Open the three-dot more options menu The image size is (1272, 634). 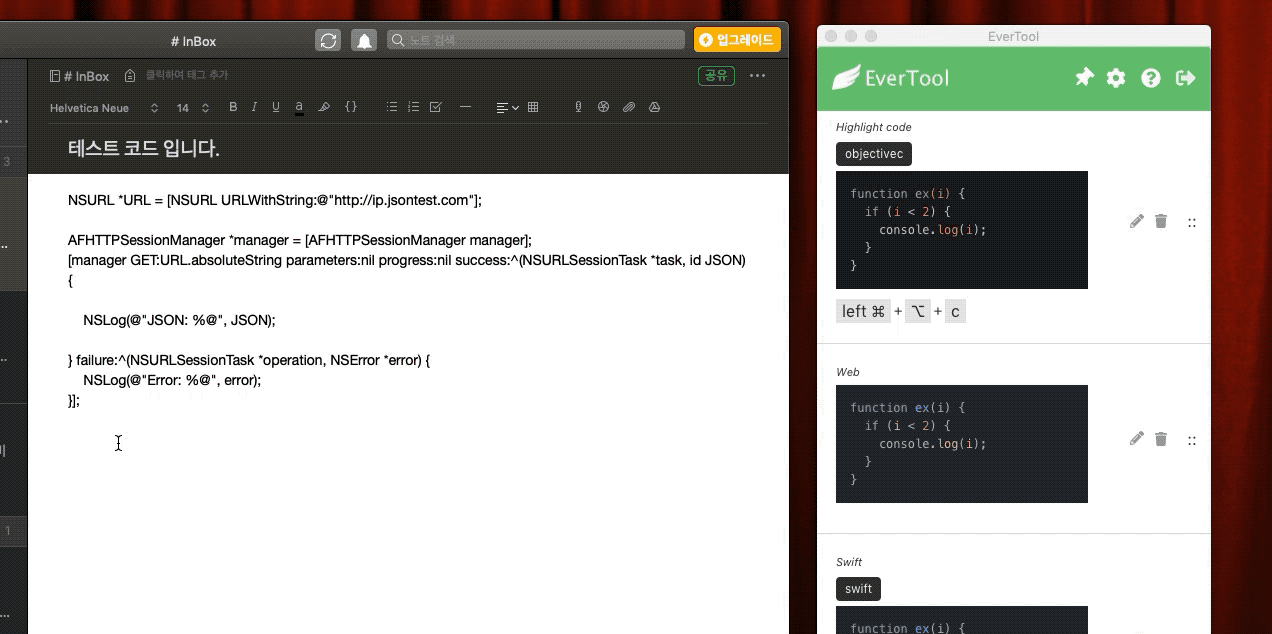click(x=757, y=75)
